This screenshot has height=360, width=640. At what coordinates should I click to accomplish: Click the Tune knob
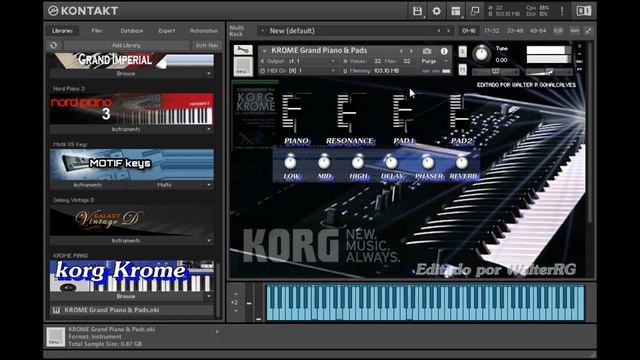[x=481, y=54]
